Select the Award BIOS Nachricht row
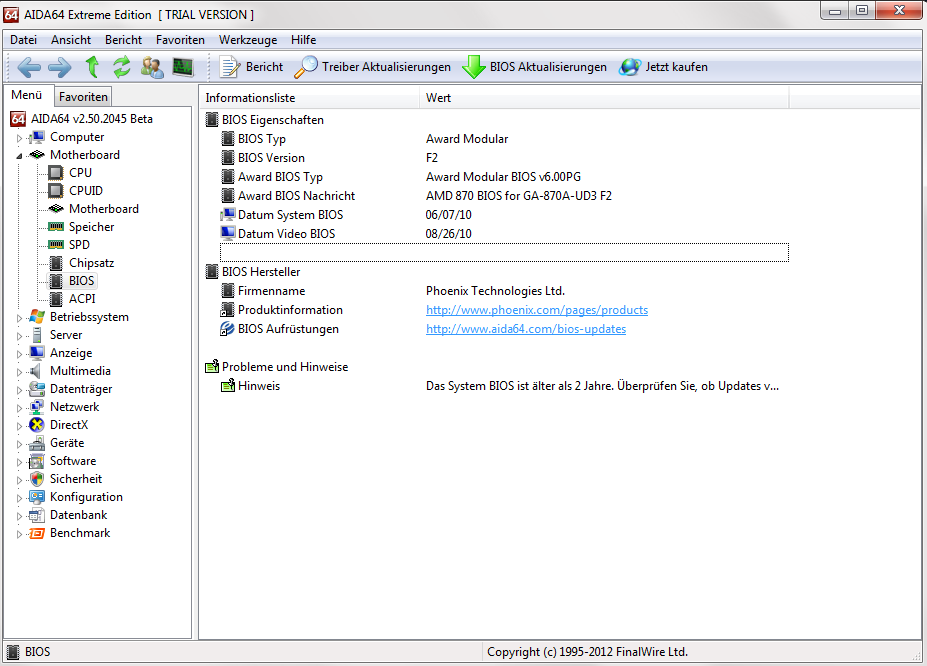 tap(504, 196)
